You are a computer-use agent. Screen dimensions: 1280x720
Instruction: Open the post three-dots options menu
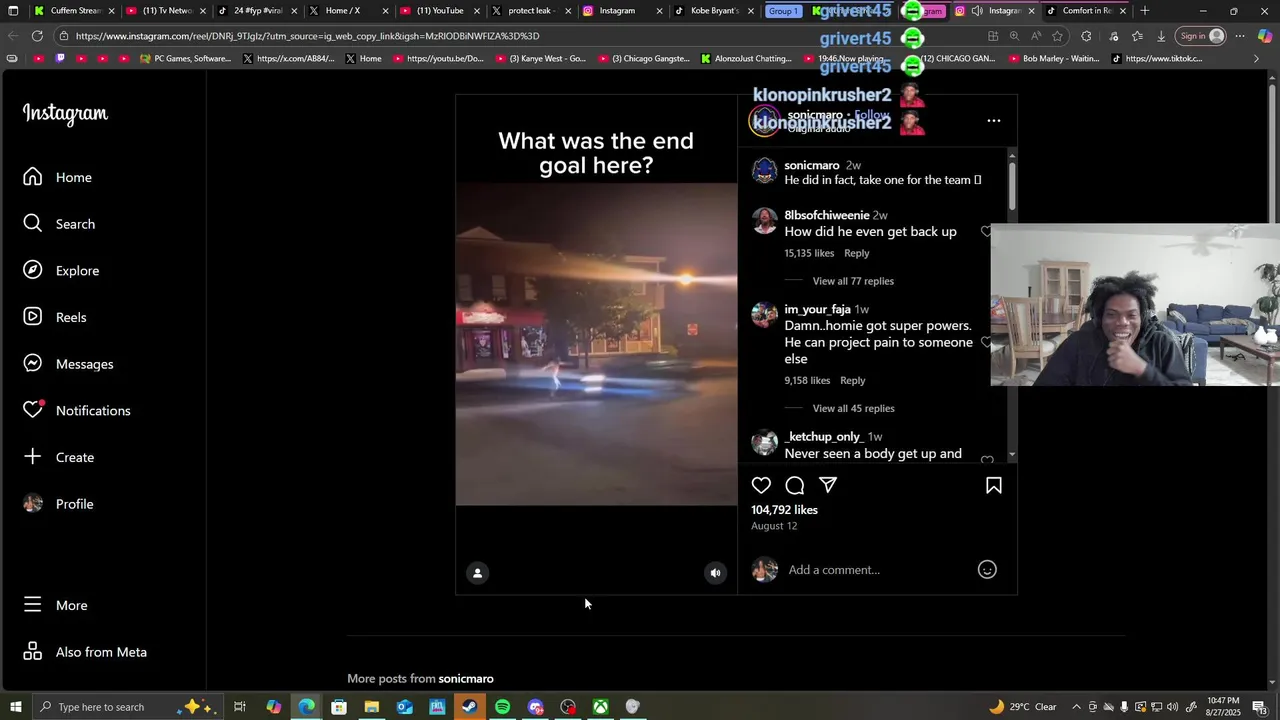click(994, 120)
